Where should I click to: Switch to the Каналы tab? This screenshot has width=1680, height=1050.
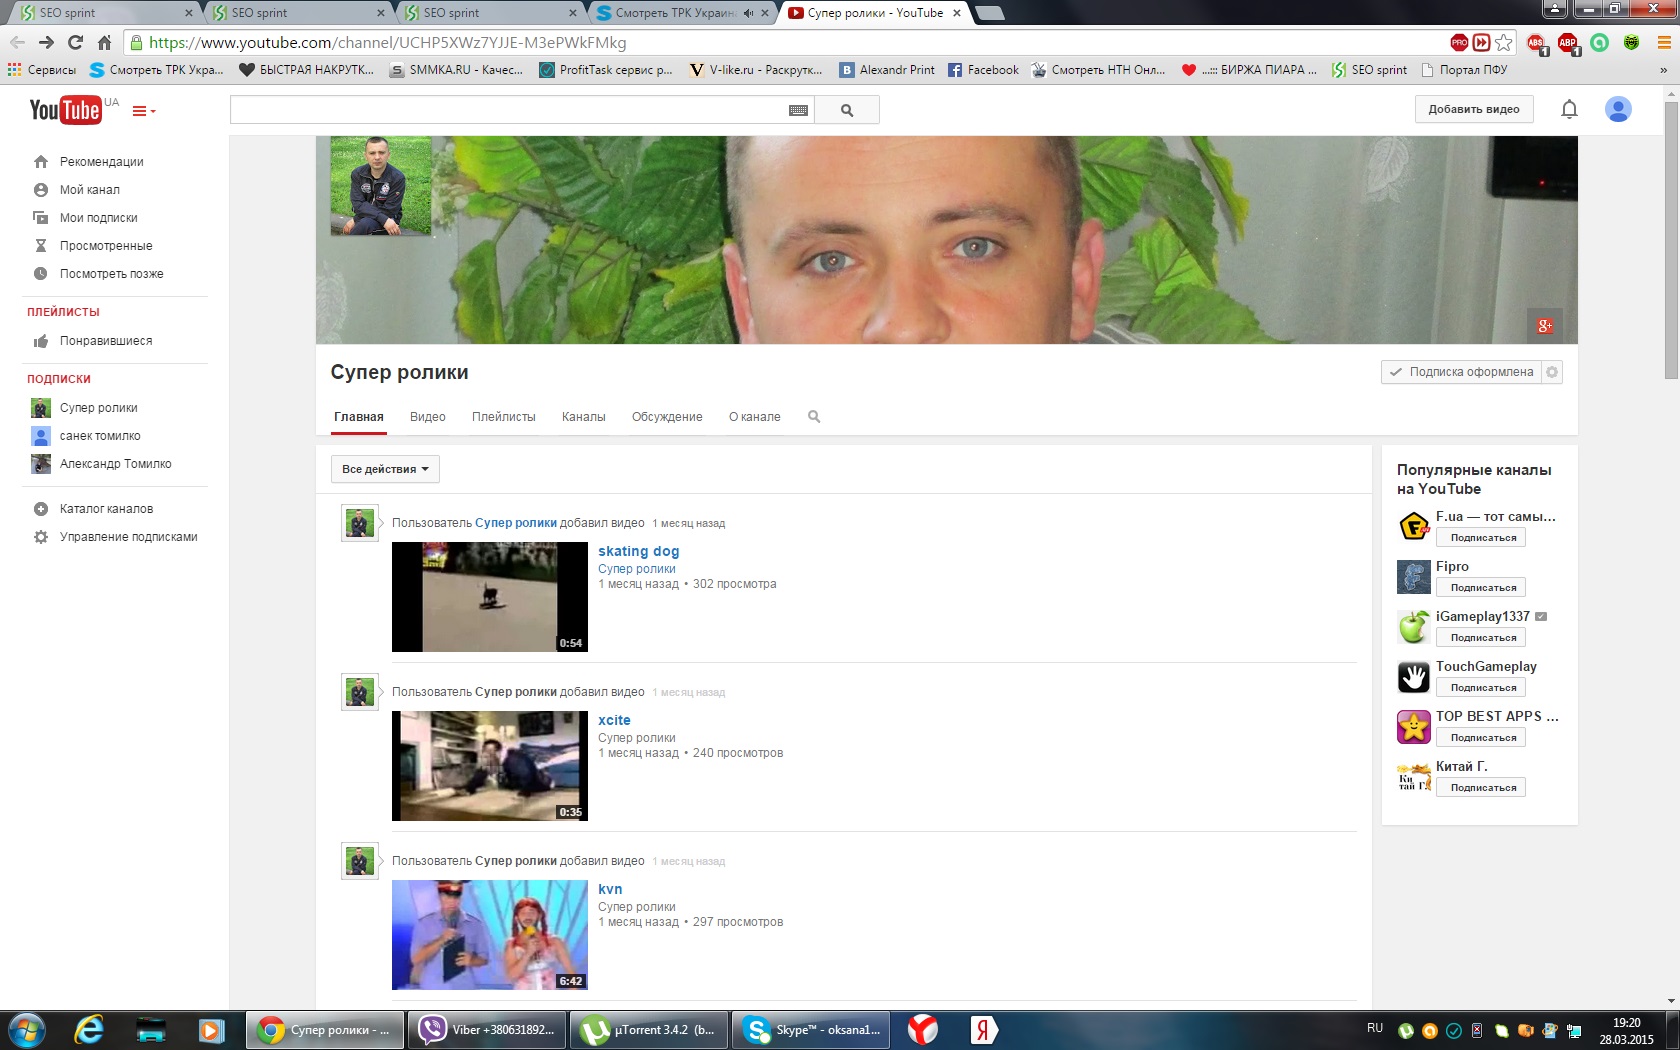tap(584, 417)
